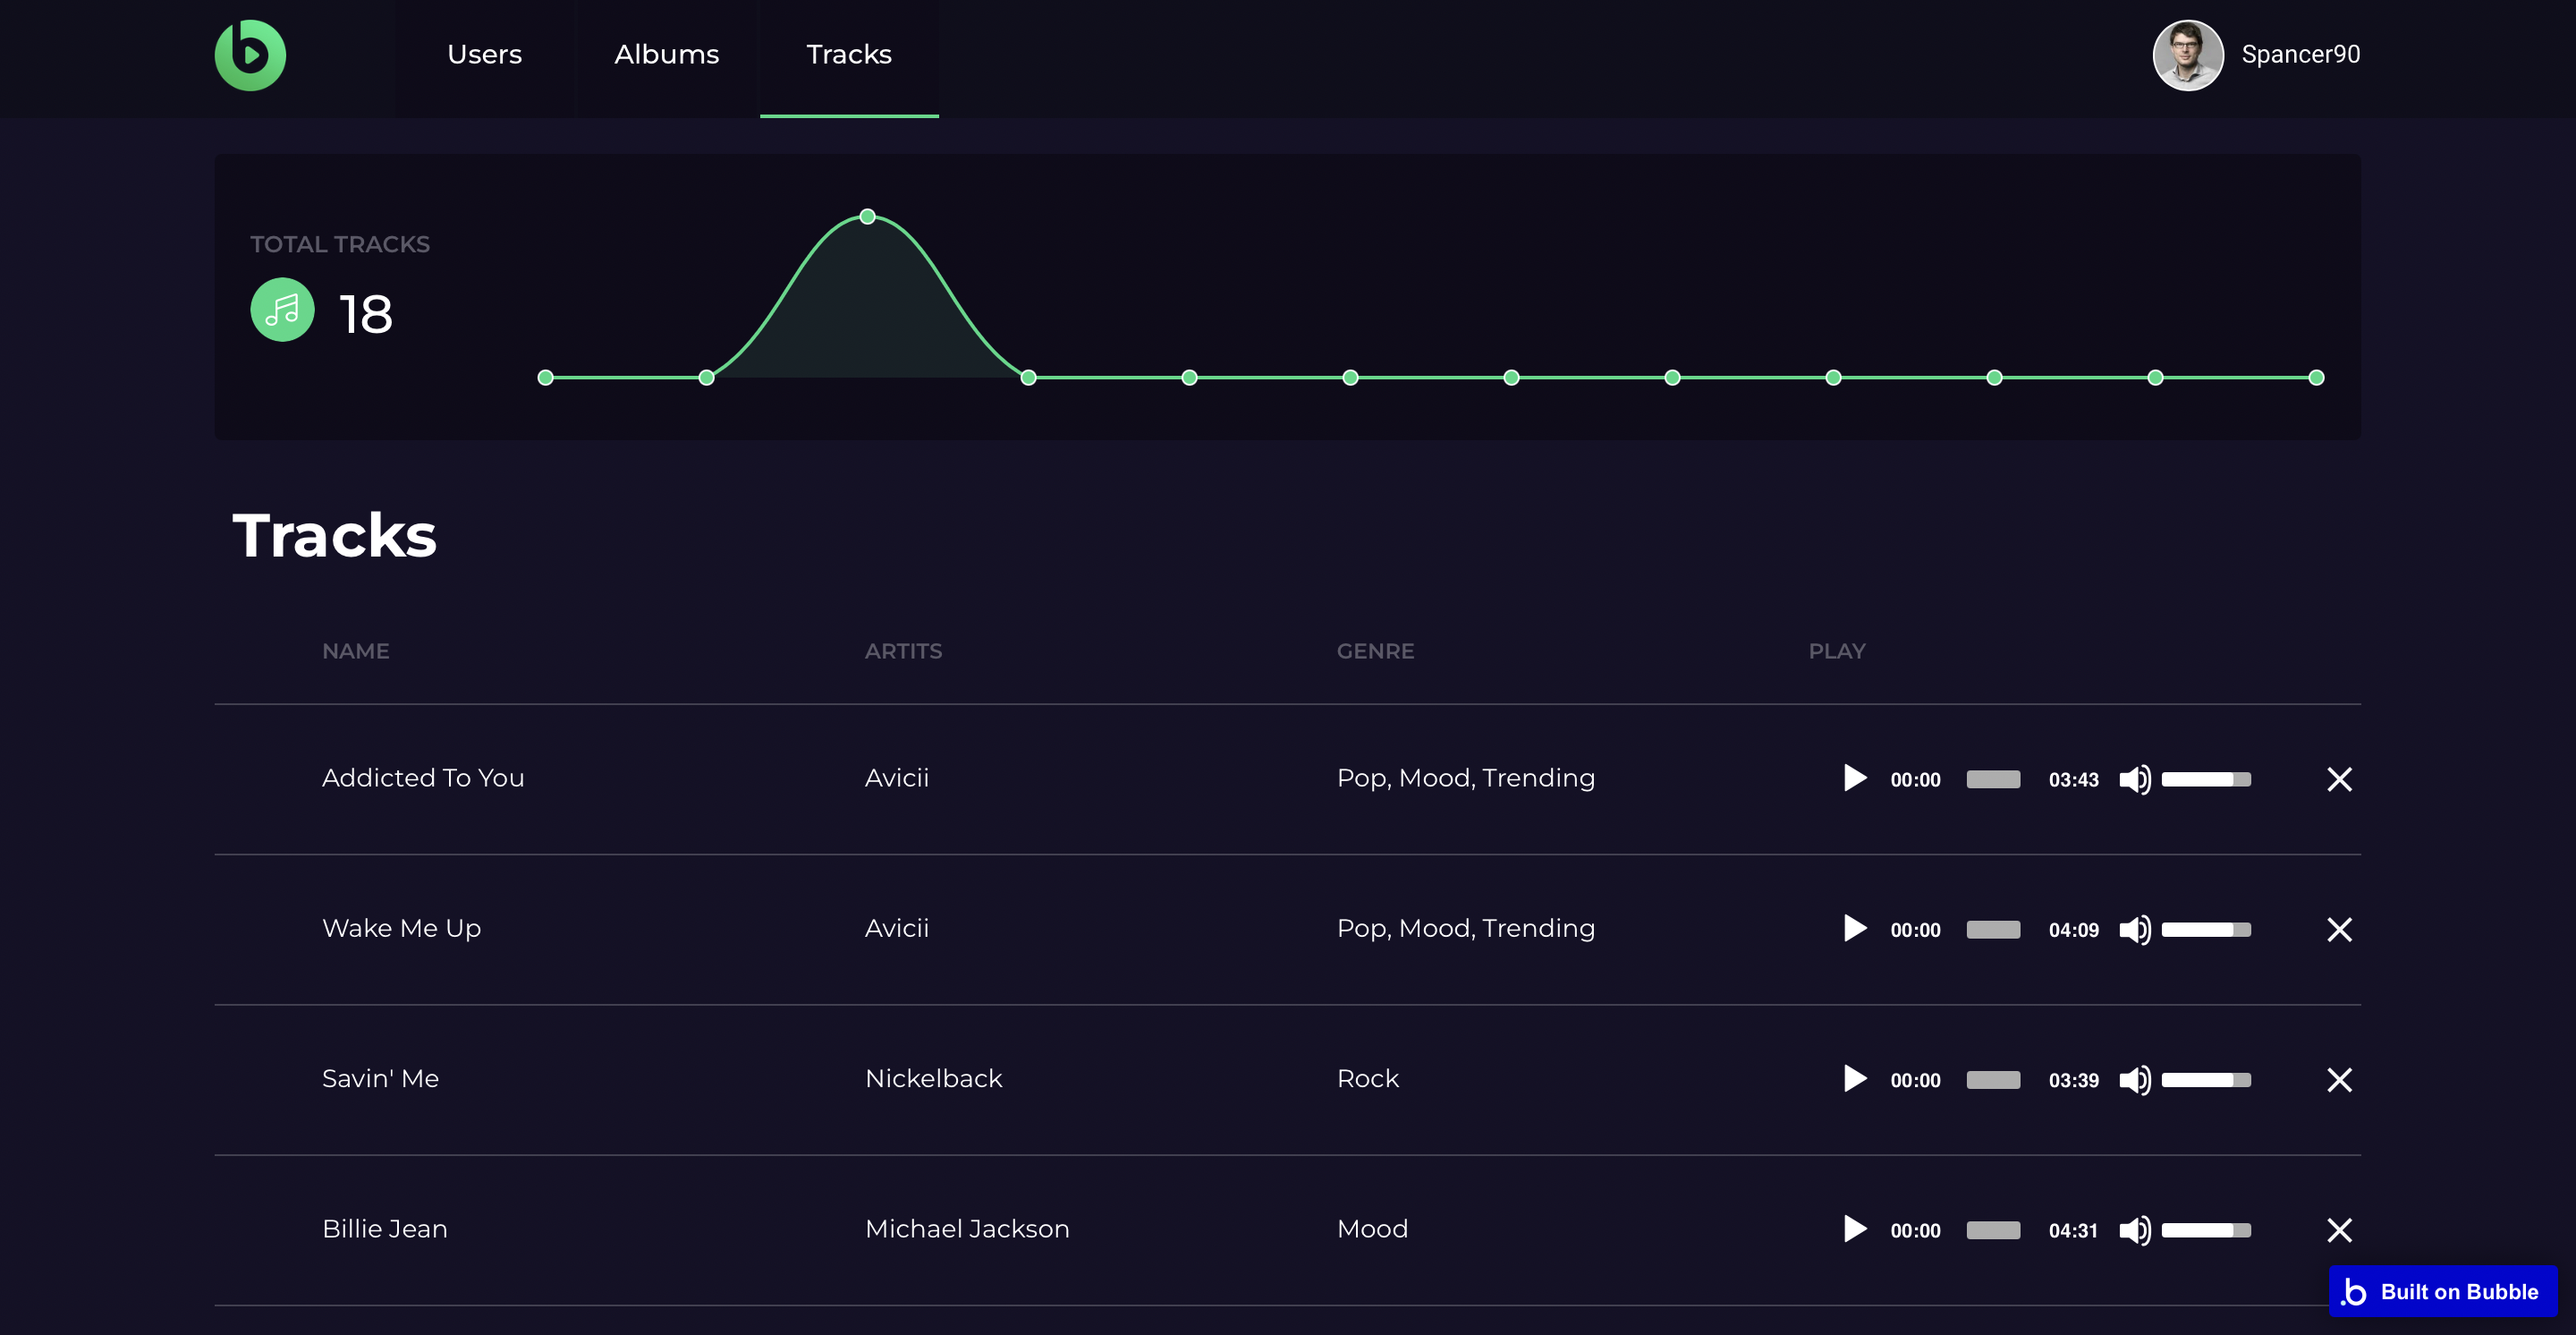Viewport: 2576px width, 1335px height.
Task: Remove Billie Jean with X icon
Action: tap(2338, 1229)
